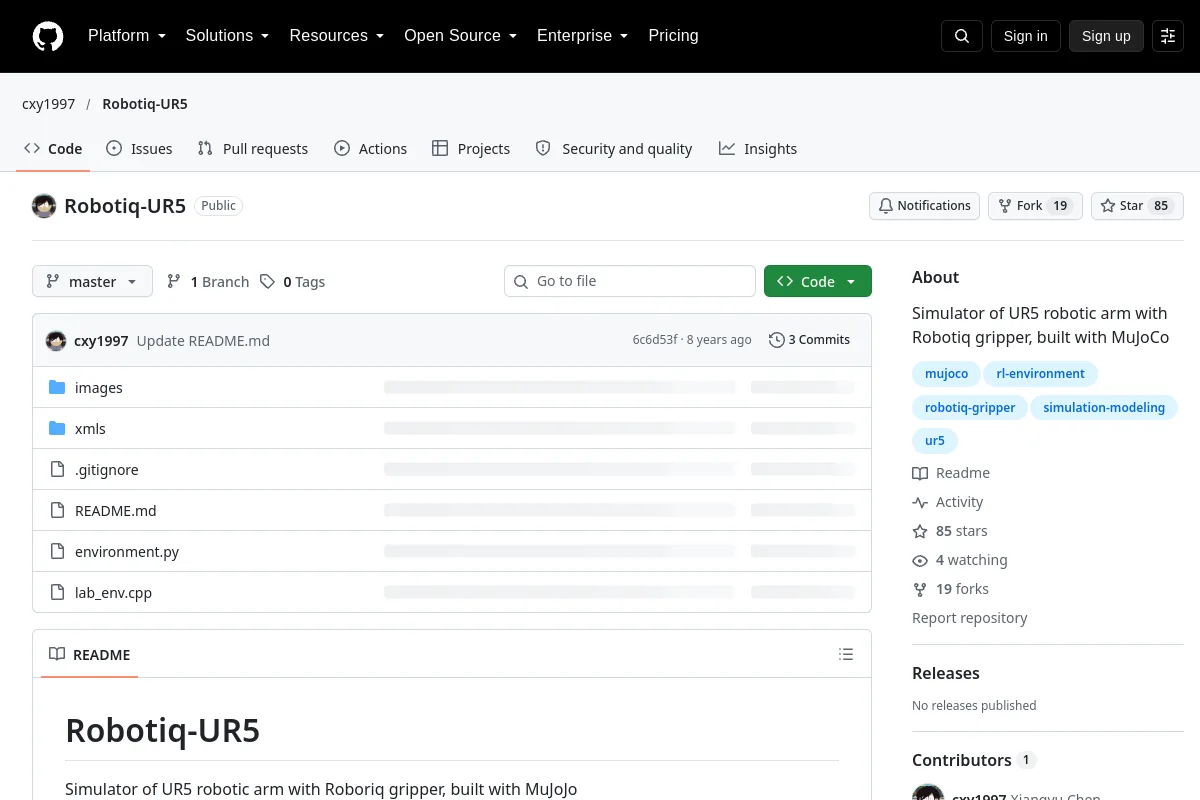Switch to the Projects tab
The image size is (1200, 800).
471,148
